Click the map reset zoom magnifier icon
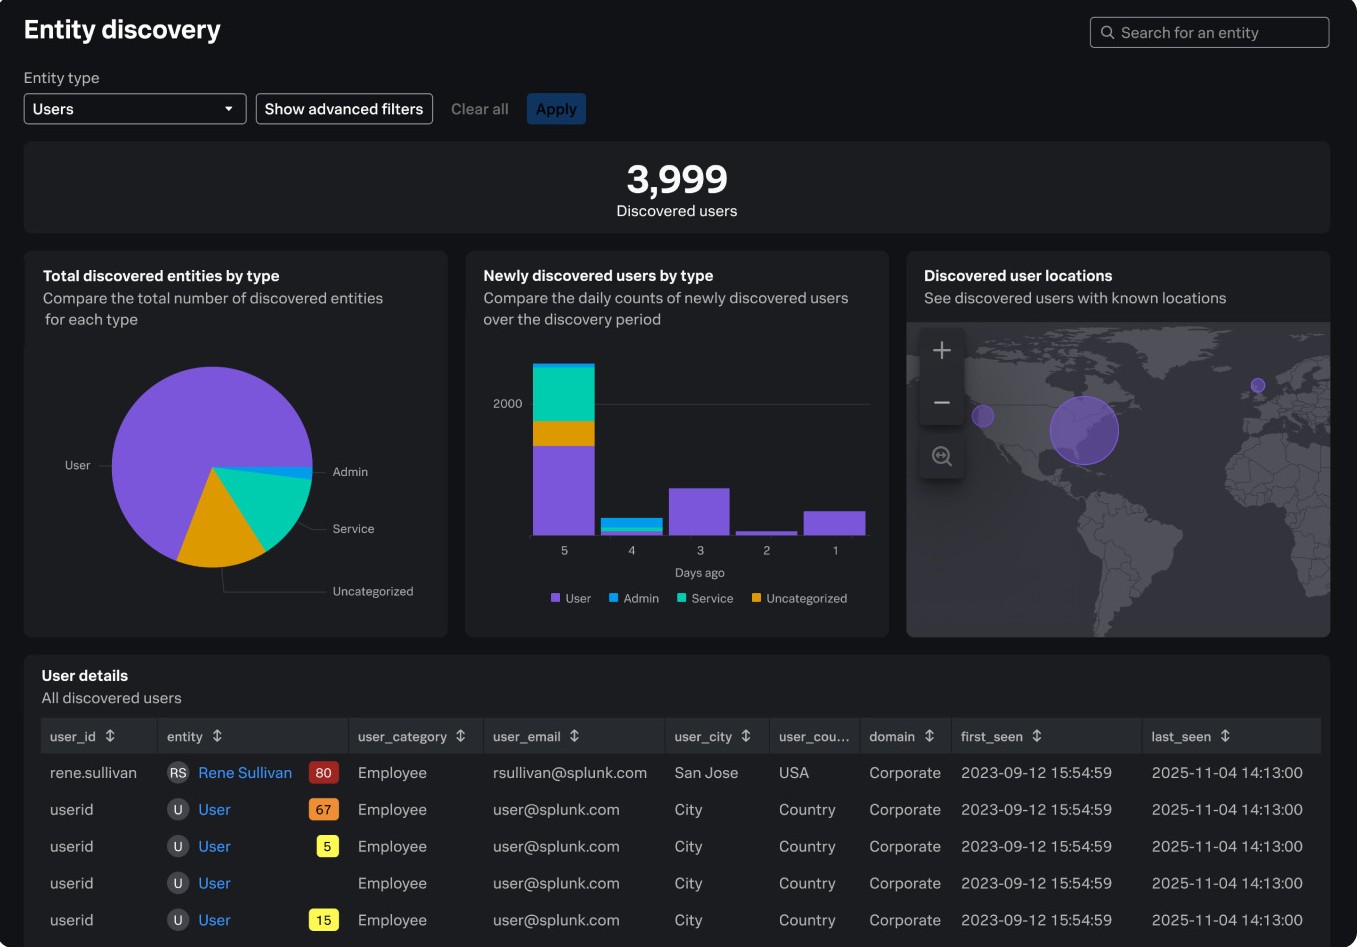The height and width of the screenshot is (947, 1357). point(941,456)
